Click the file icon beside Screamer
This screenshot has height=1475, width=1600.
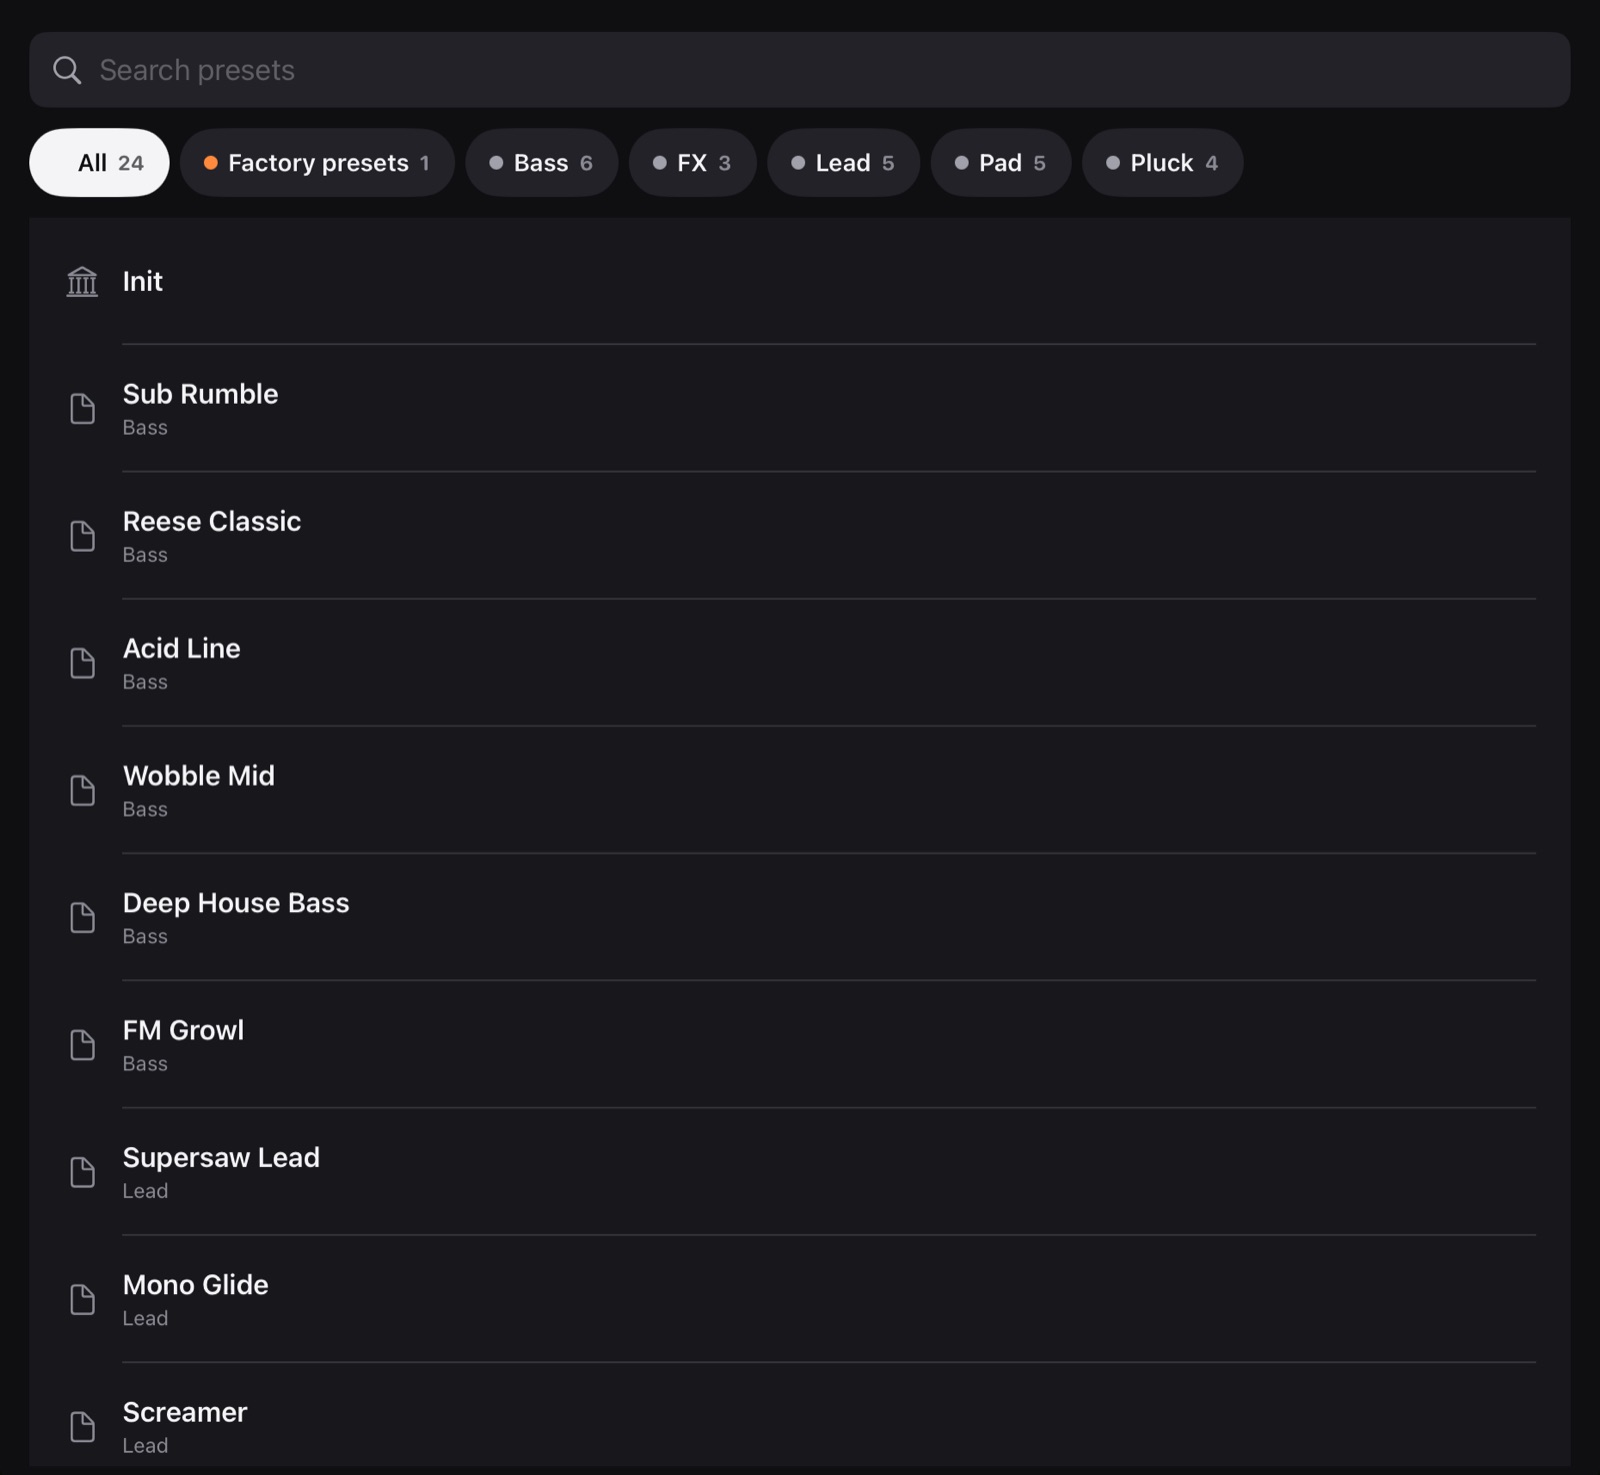pyautogui.click(x=82, y=1426)
